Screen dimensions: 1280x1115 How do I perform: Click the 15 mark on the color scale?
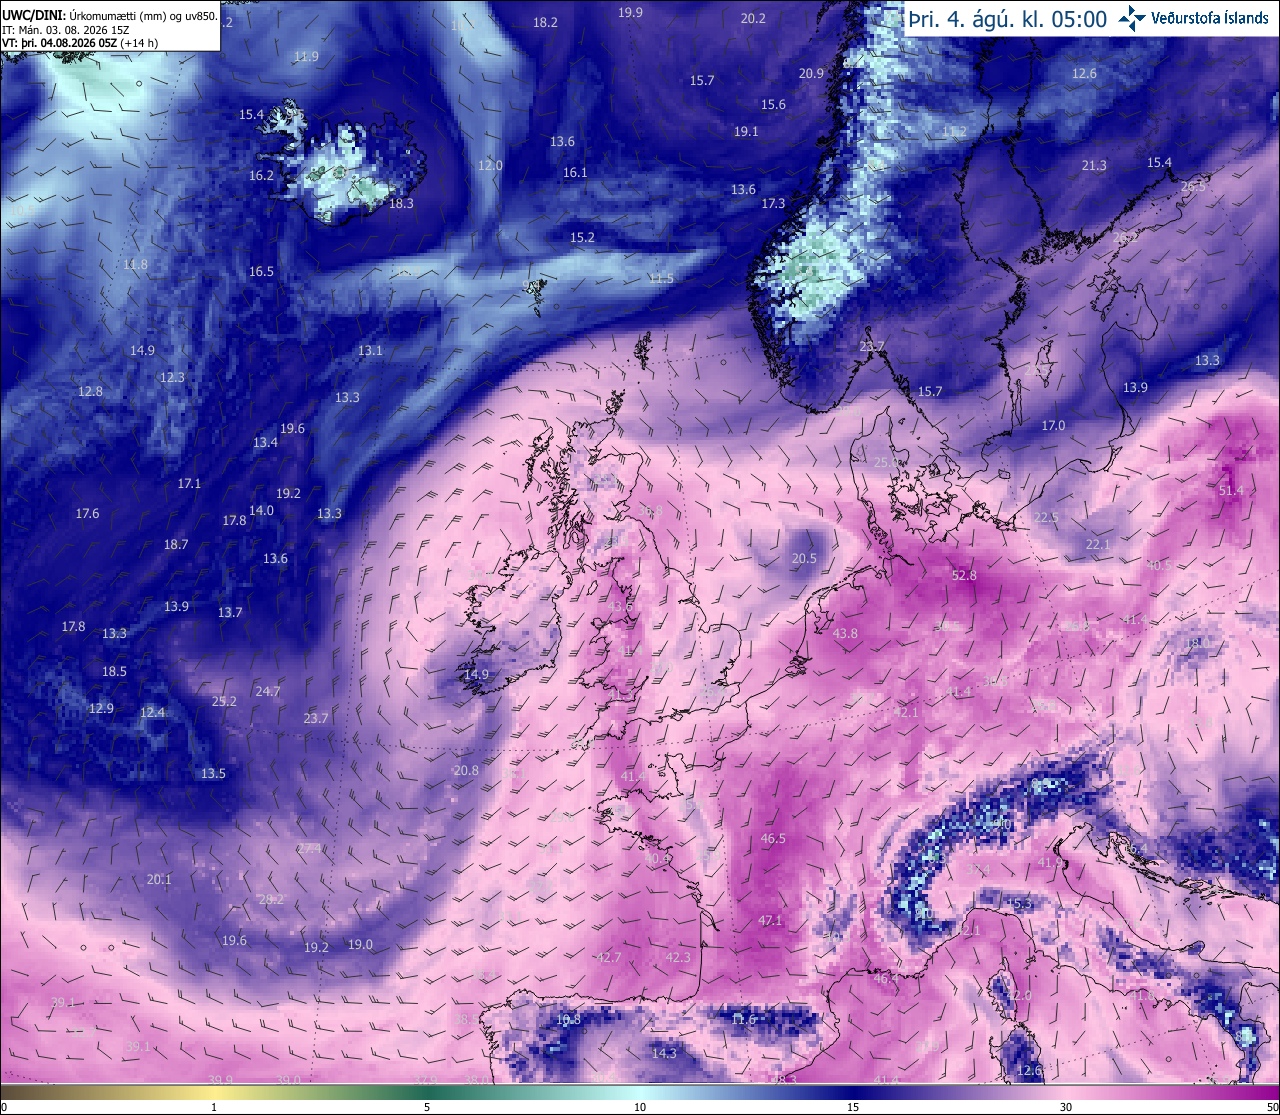853,1107
